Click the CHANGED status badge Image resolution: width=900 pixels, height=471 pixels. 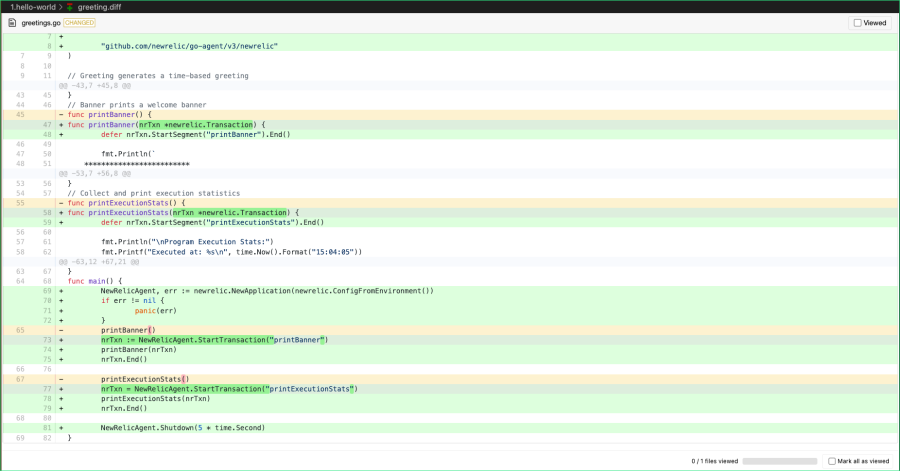click(x=79, y=22)
